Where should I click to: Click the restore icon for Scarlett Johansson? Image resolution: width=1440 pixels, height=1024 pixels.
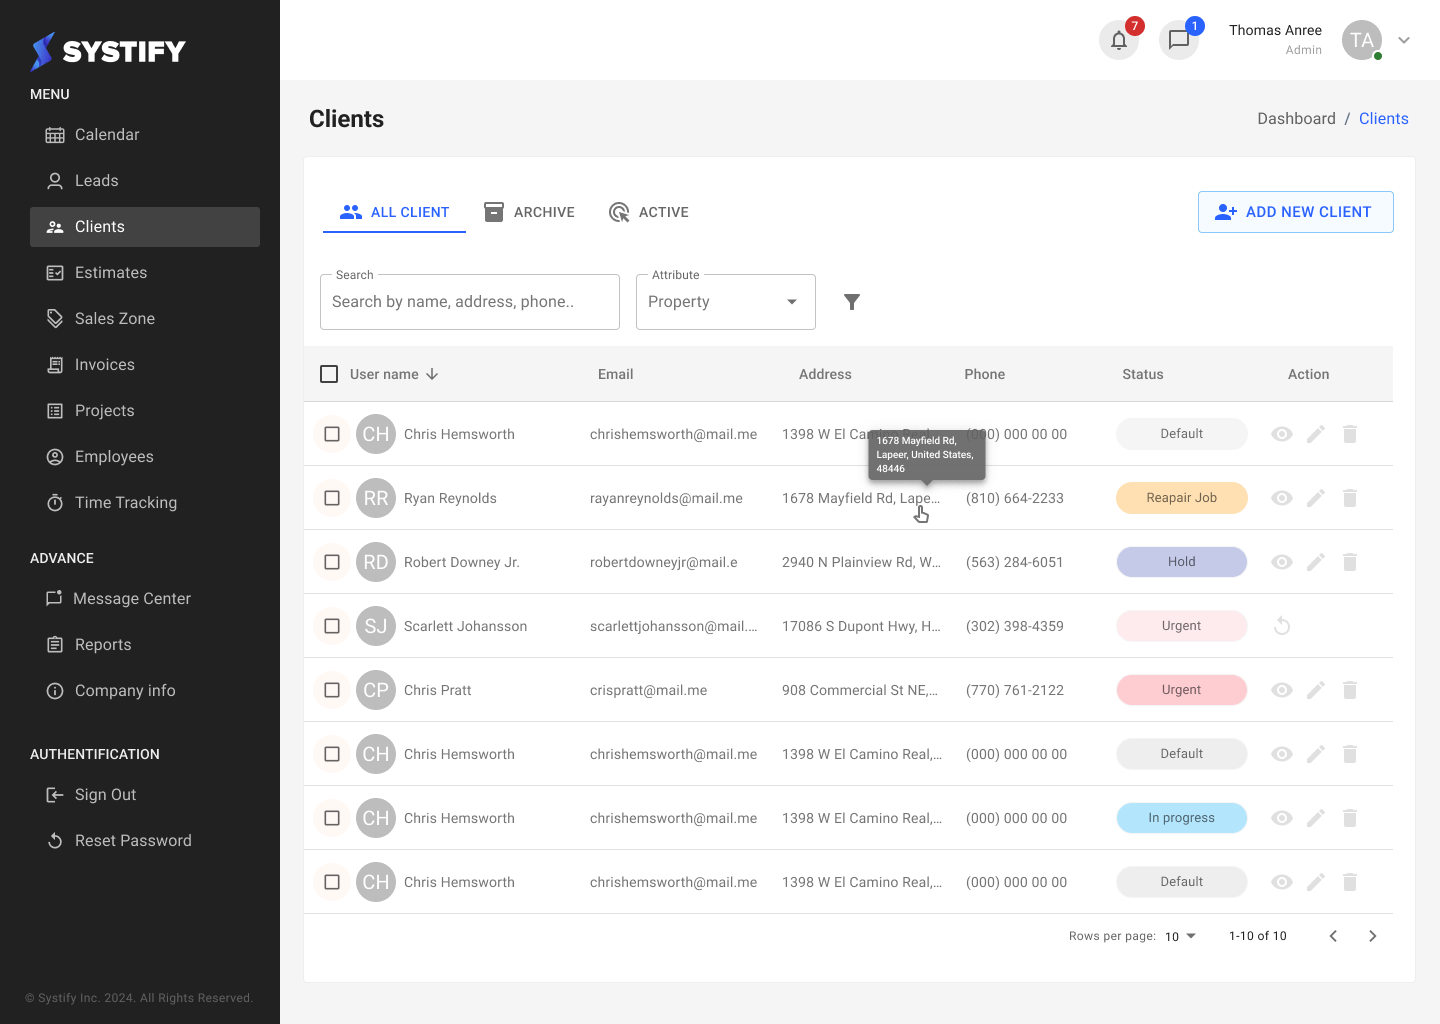tap(1281, 625)
